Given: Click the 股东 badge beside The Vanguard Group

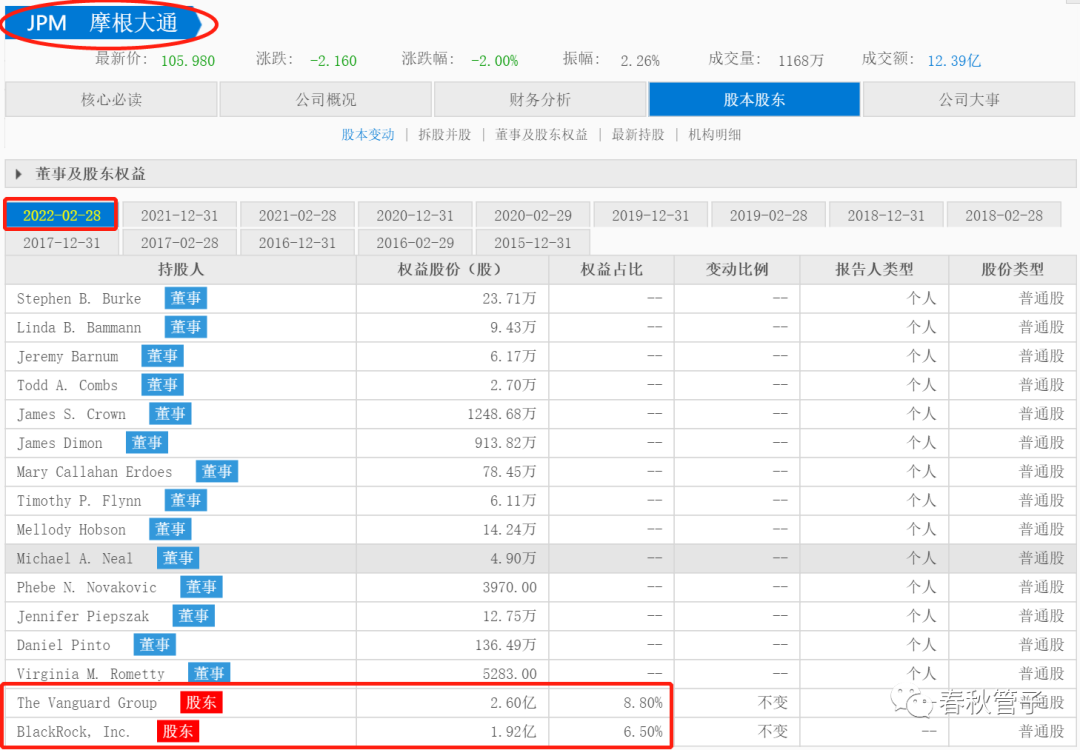Looking at the screenshot, I should [x=201, y=702].
